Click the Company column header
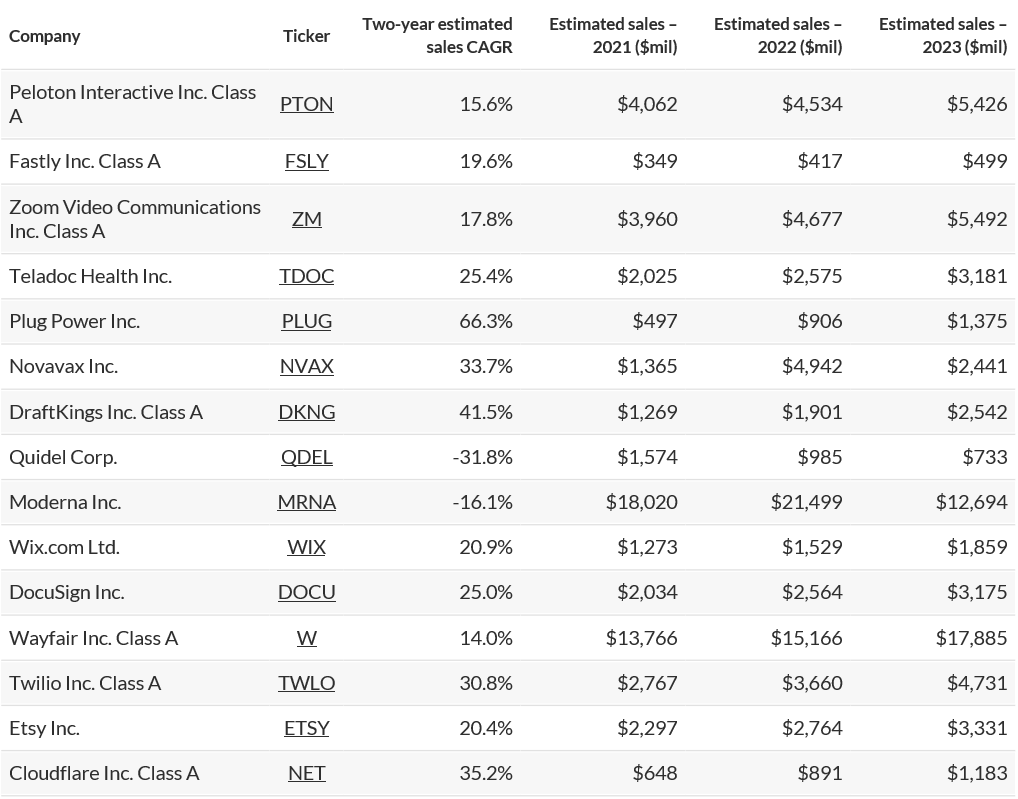This screenshot has height=799, width=1018. [45, 36]
